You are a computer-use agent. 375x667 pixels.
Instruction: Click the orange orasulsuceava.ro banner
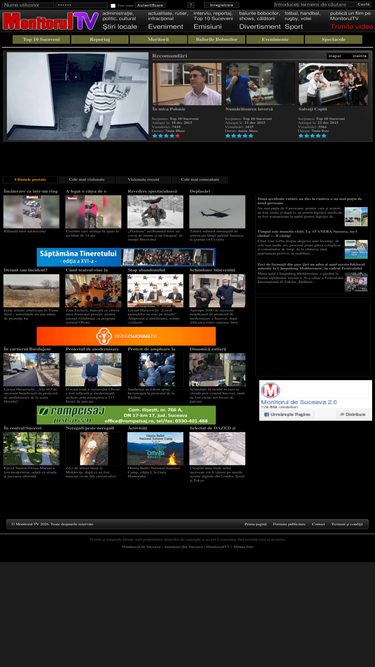point(126,336)
